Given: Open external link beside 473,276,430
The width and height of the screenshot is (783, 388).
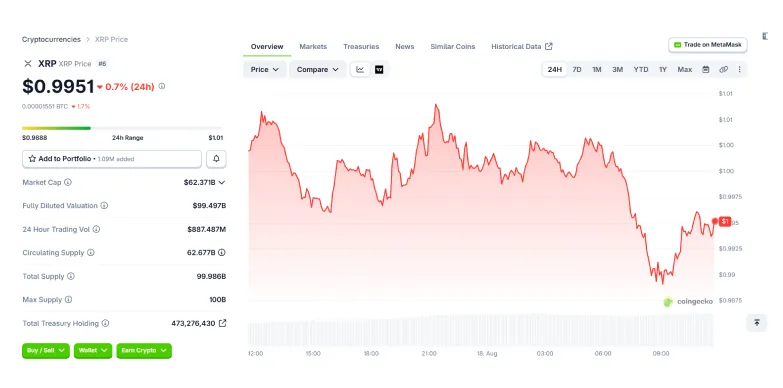Looking at the screenshot, I should pos(223,323).
